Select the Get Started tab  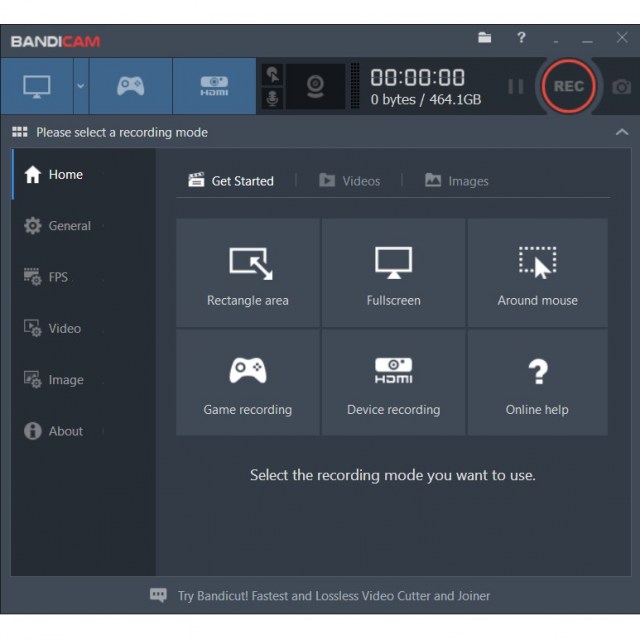231,180
